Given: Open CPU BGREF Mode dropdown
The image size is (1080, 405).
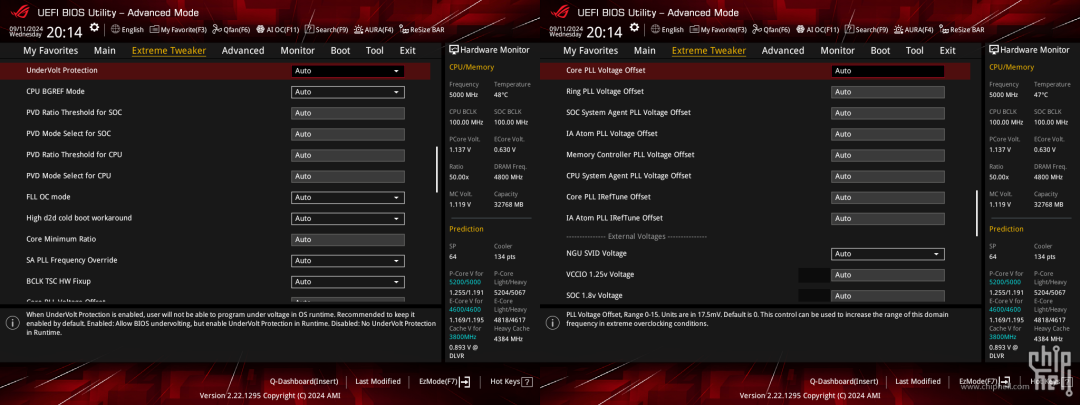Looking at the screenshot, I should [x=347, y=92].
